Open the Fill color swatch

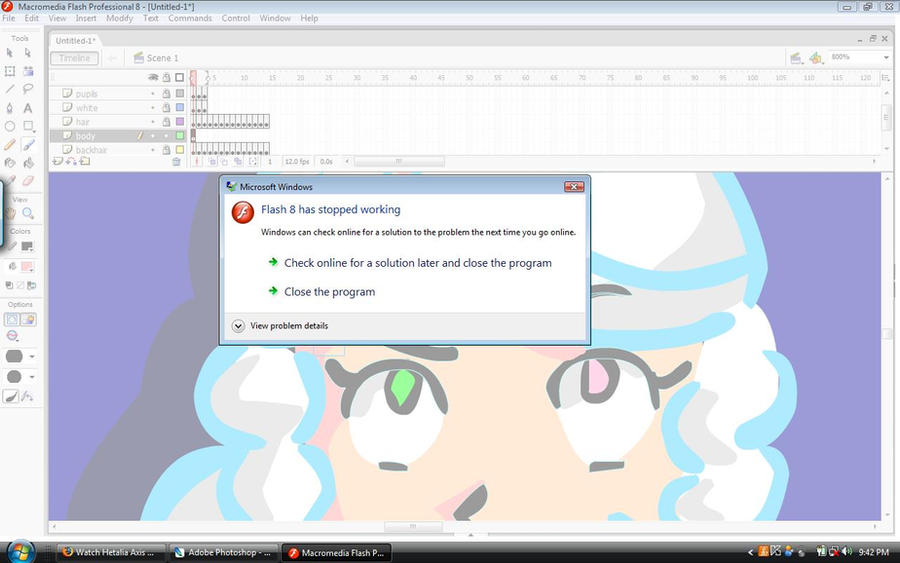[x=27, y=267]
